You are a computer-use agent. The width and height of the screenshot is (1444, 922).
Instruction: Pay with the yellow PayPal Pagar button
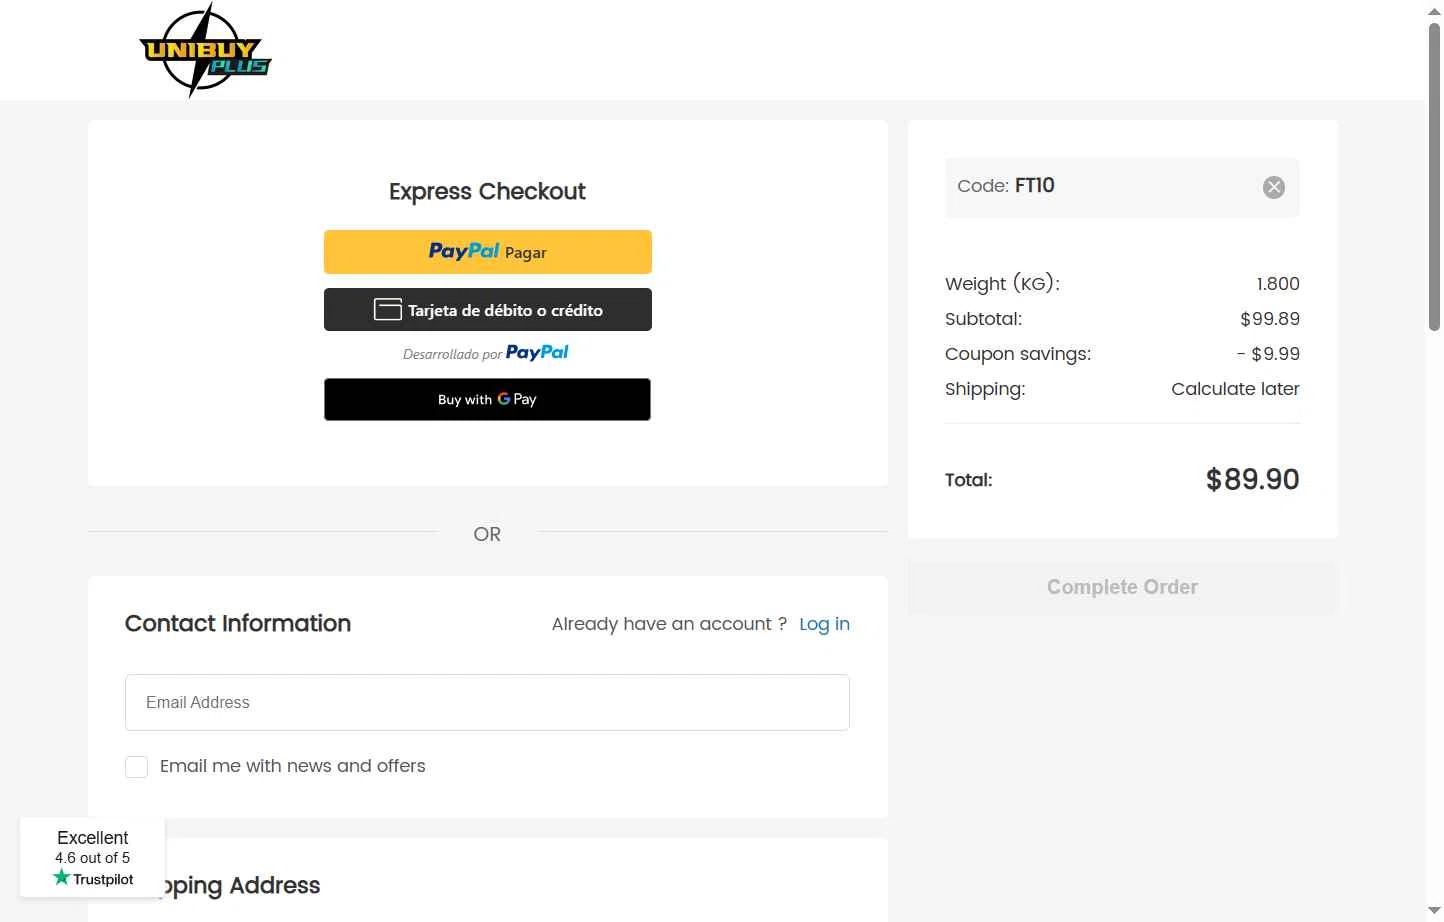pyautogui.click(x=487, y=252)
